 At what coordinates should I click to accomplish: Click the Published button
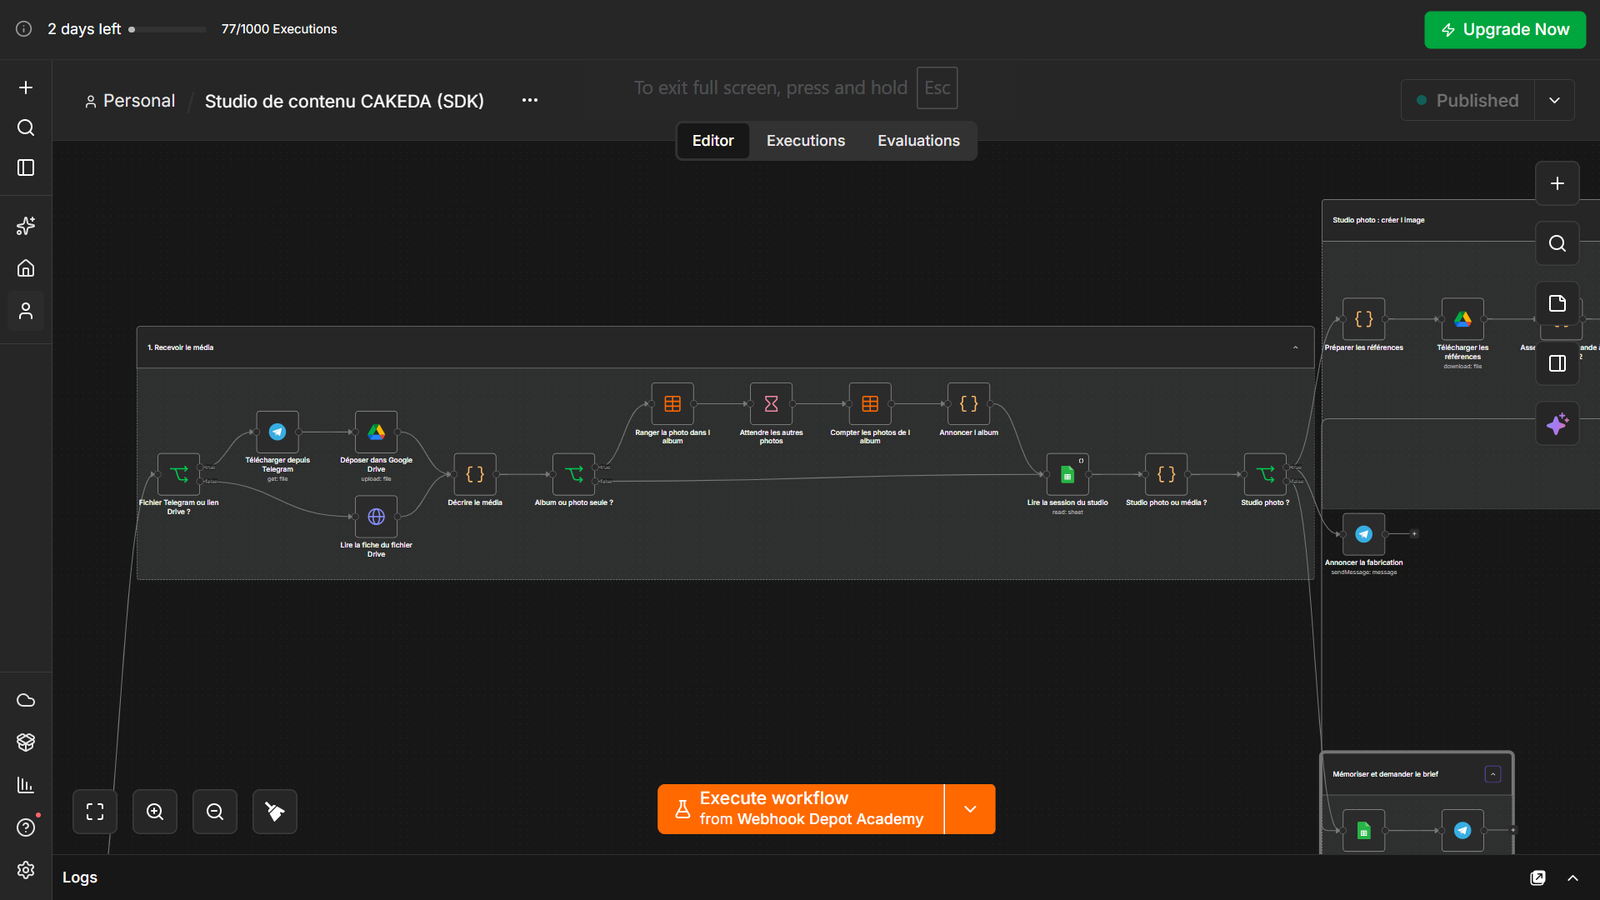pos(1468,100)
